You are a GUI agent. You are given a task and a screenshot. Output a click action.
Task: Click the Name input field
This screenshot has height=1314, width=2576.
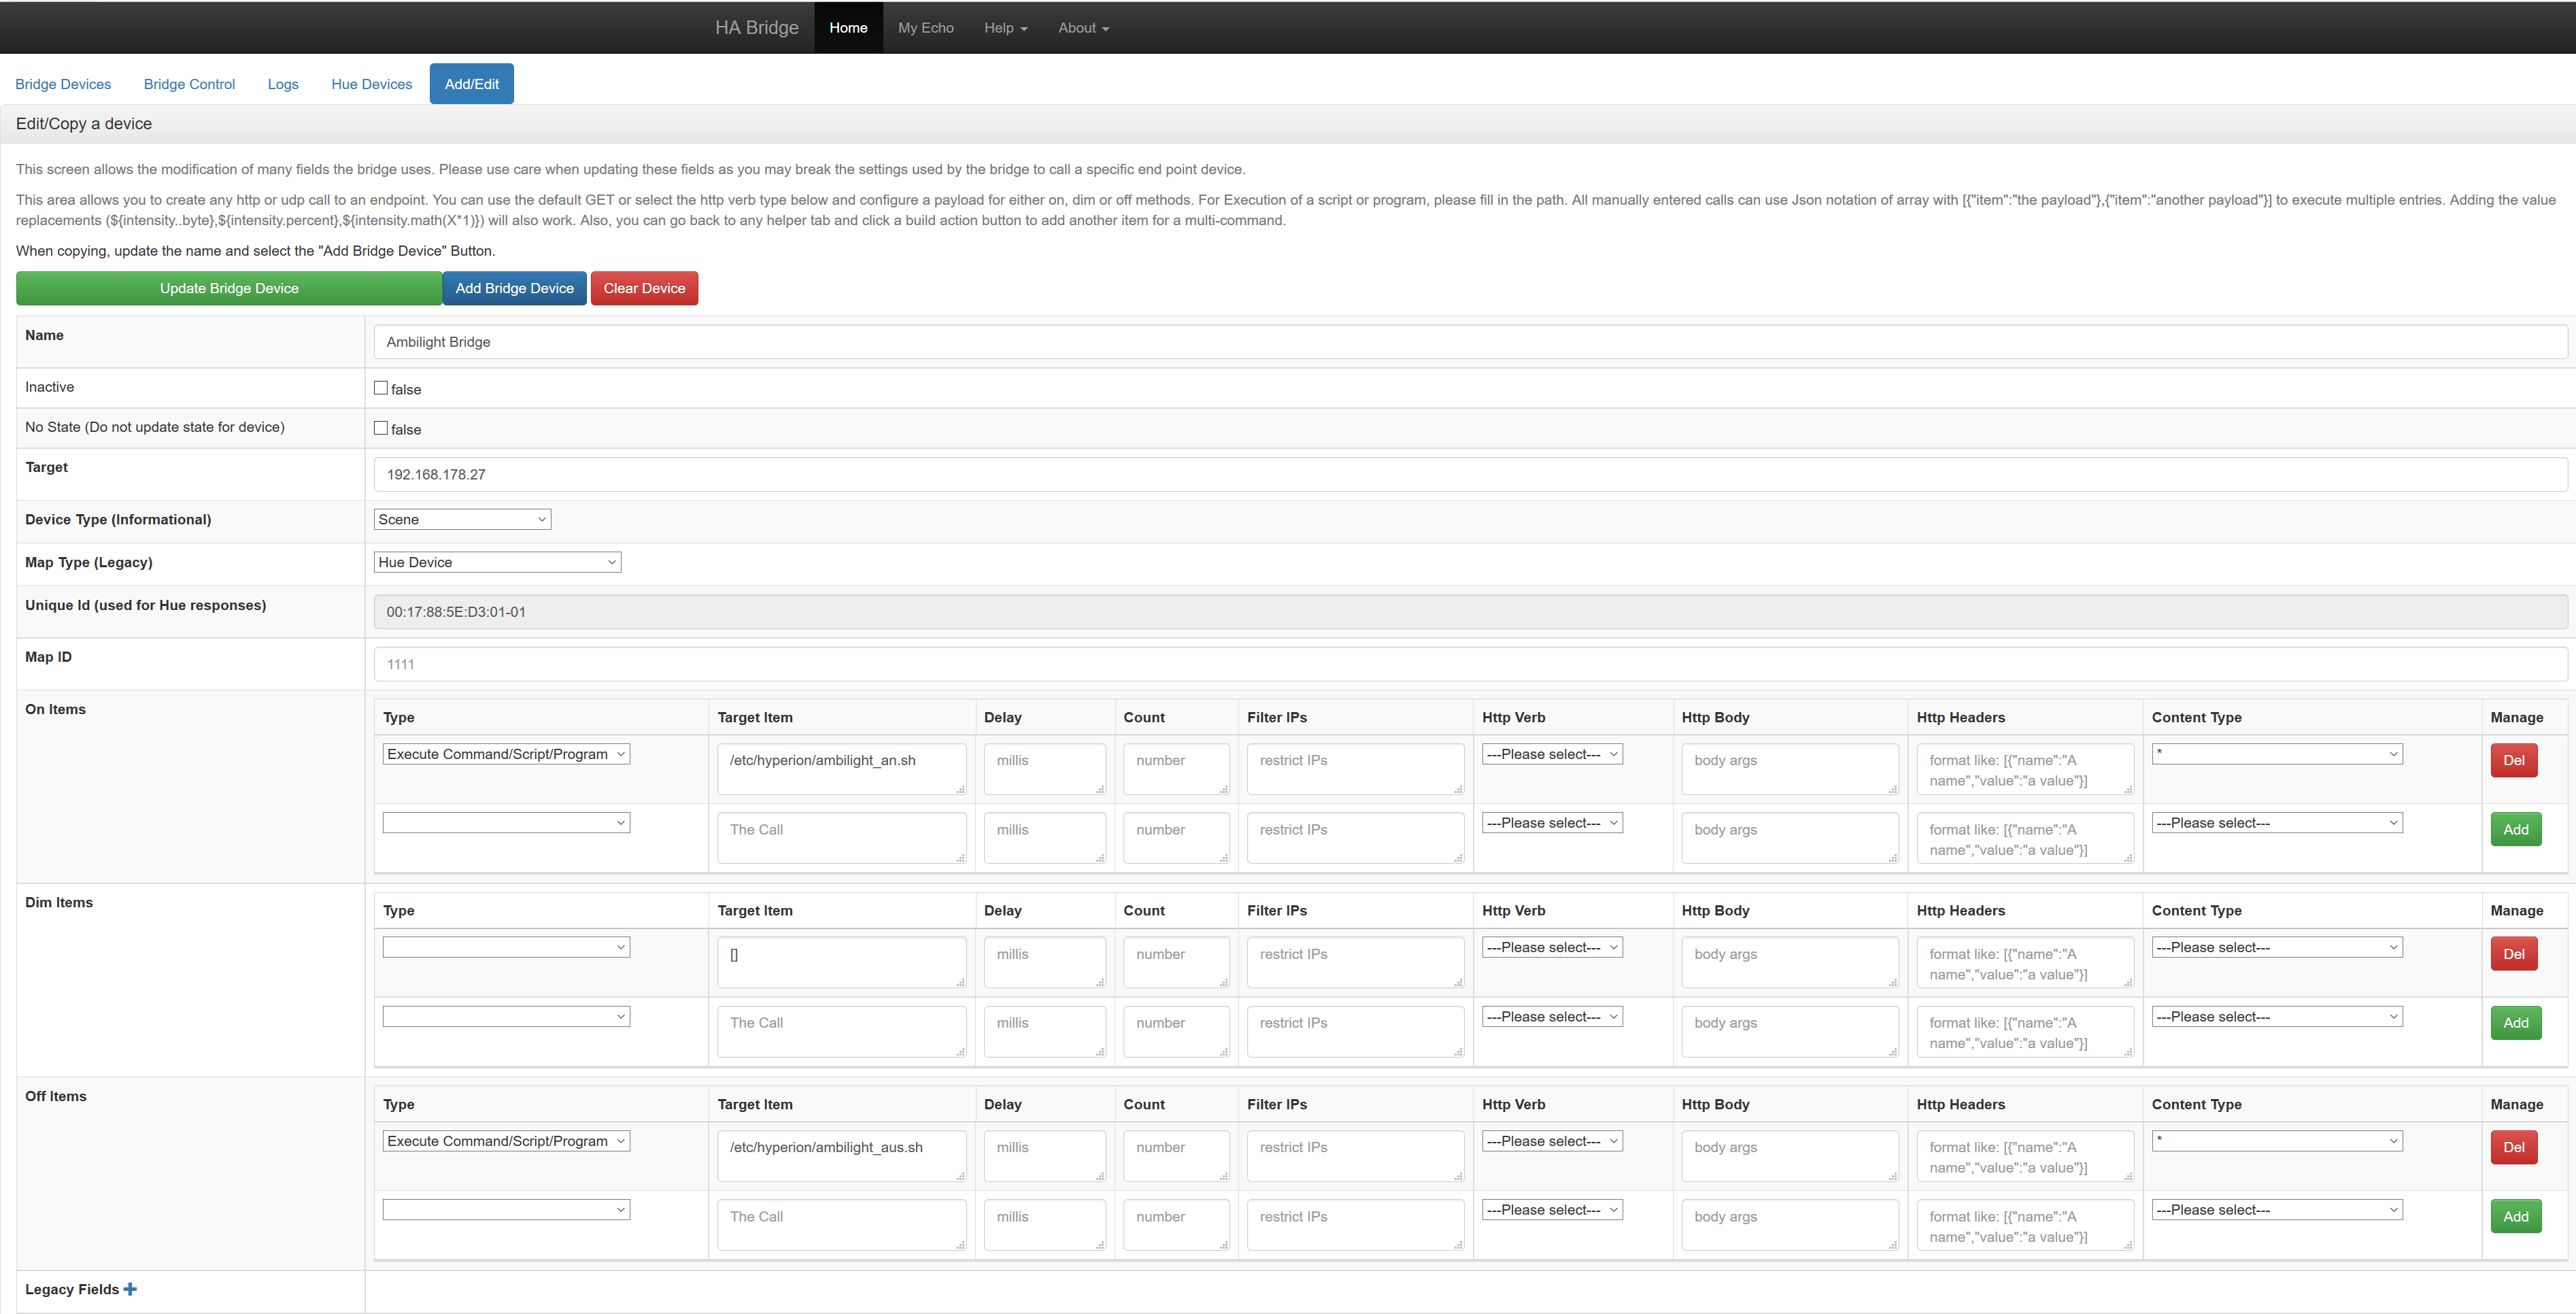(x=1470, y=342)
